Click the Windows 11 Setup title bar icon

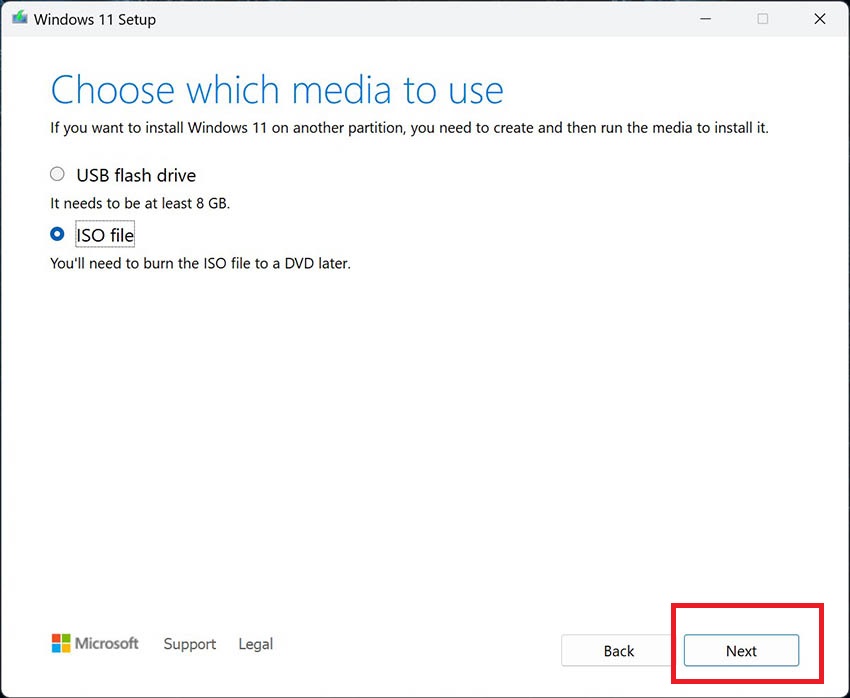(x=19, y=19)
